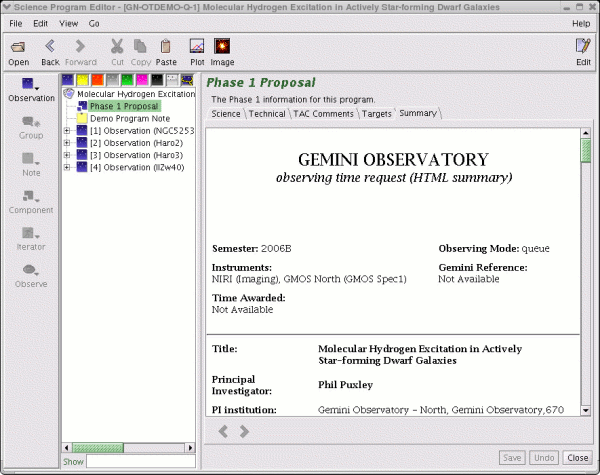Image resolution: width=600 pixels, height=475 pixels.
Task: Expand observation [4] IIZw40 node
Action: (x=67, y=167)
